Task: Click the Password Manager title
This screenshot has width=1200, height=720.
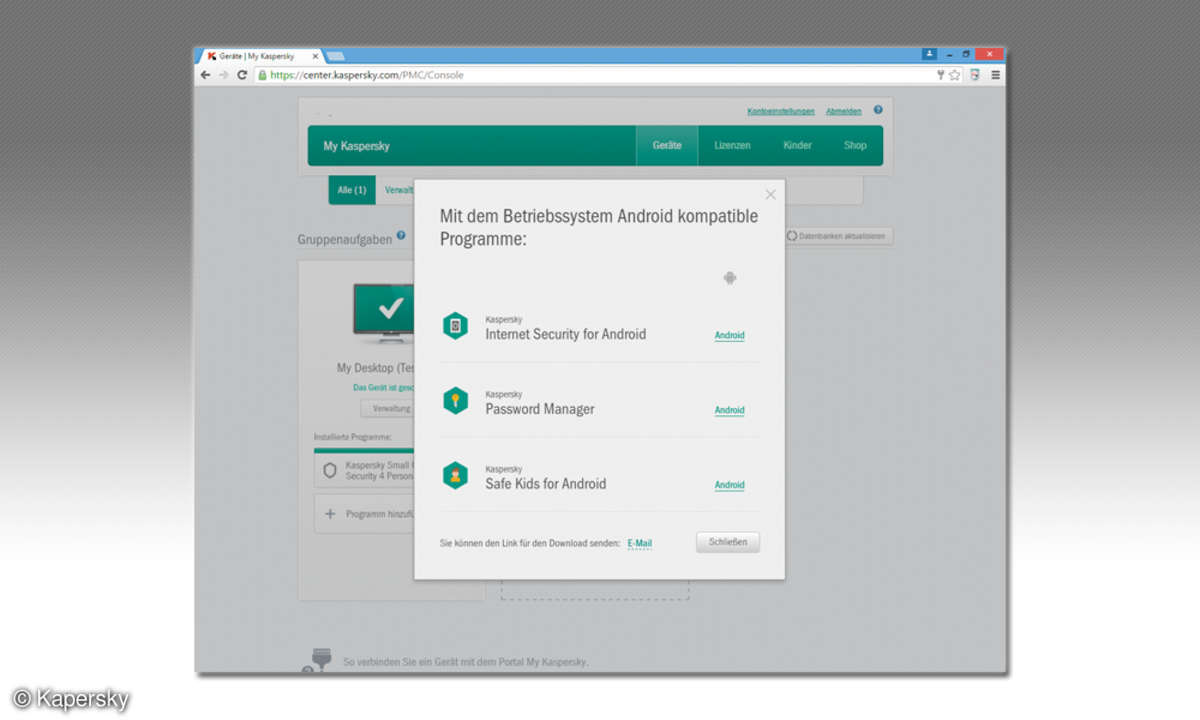Action: 540,409
